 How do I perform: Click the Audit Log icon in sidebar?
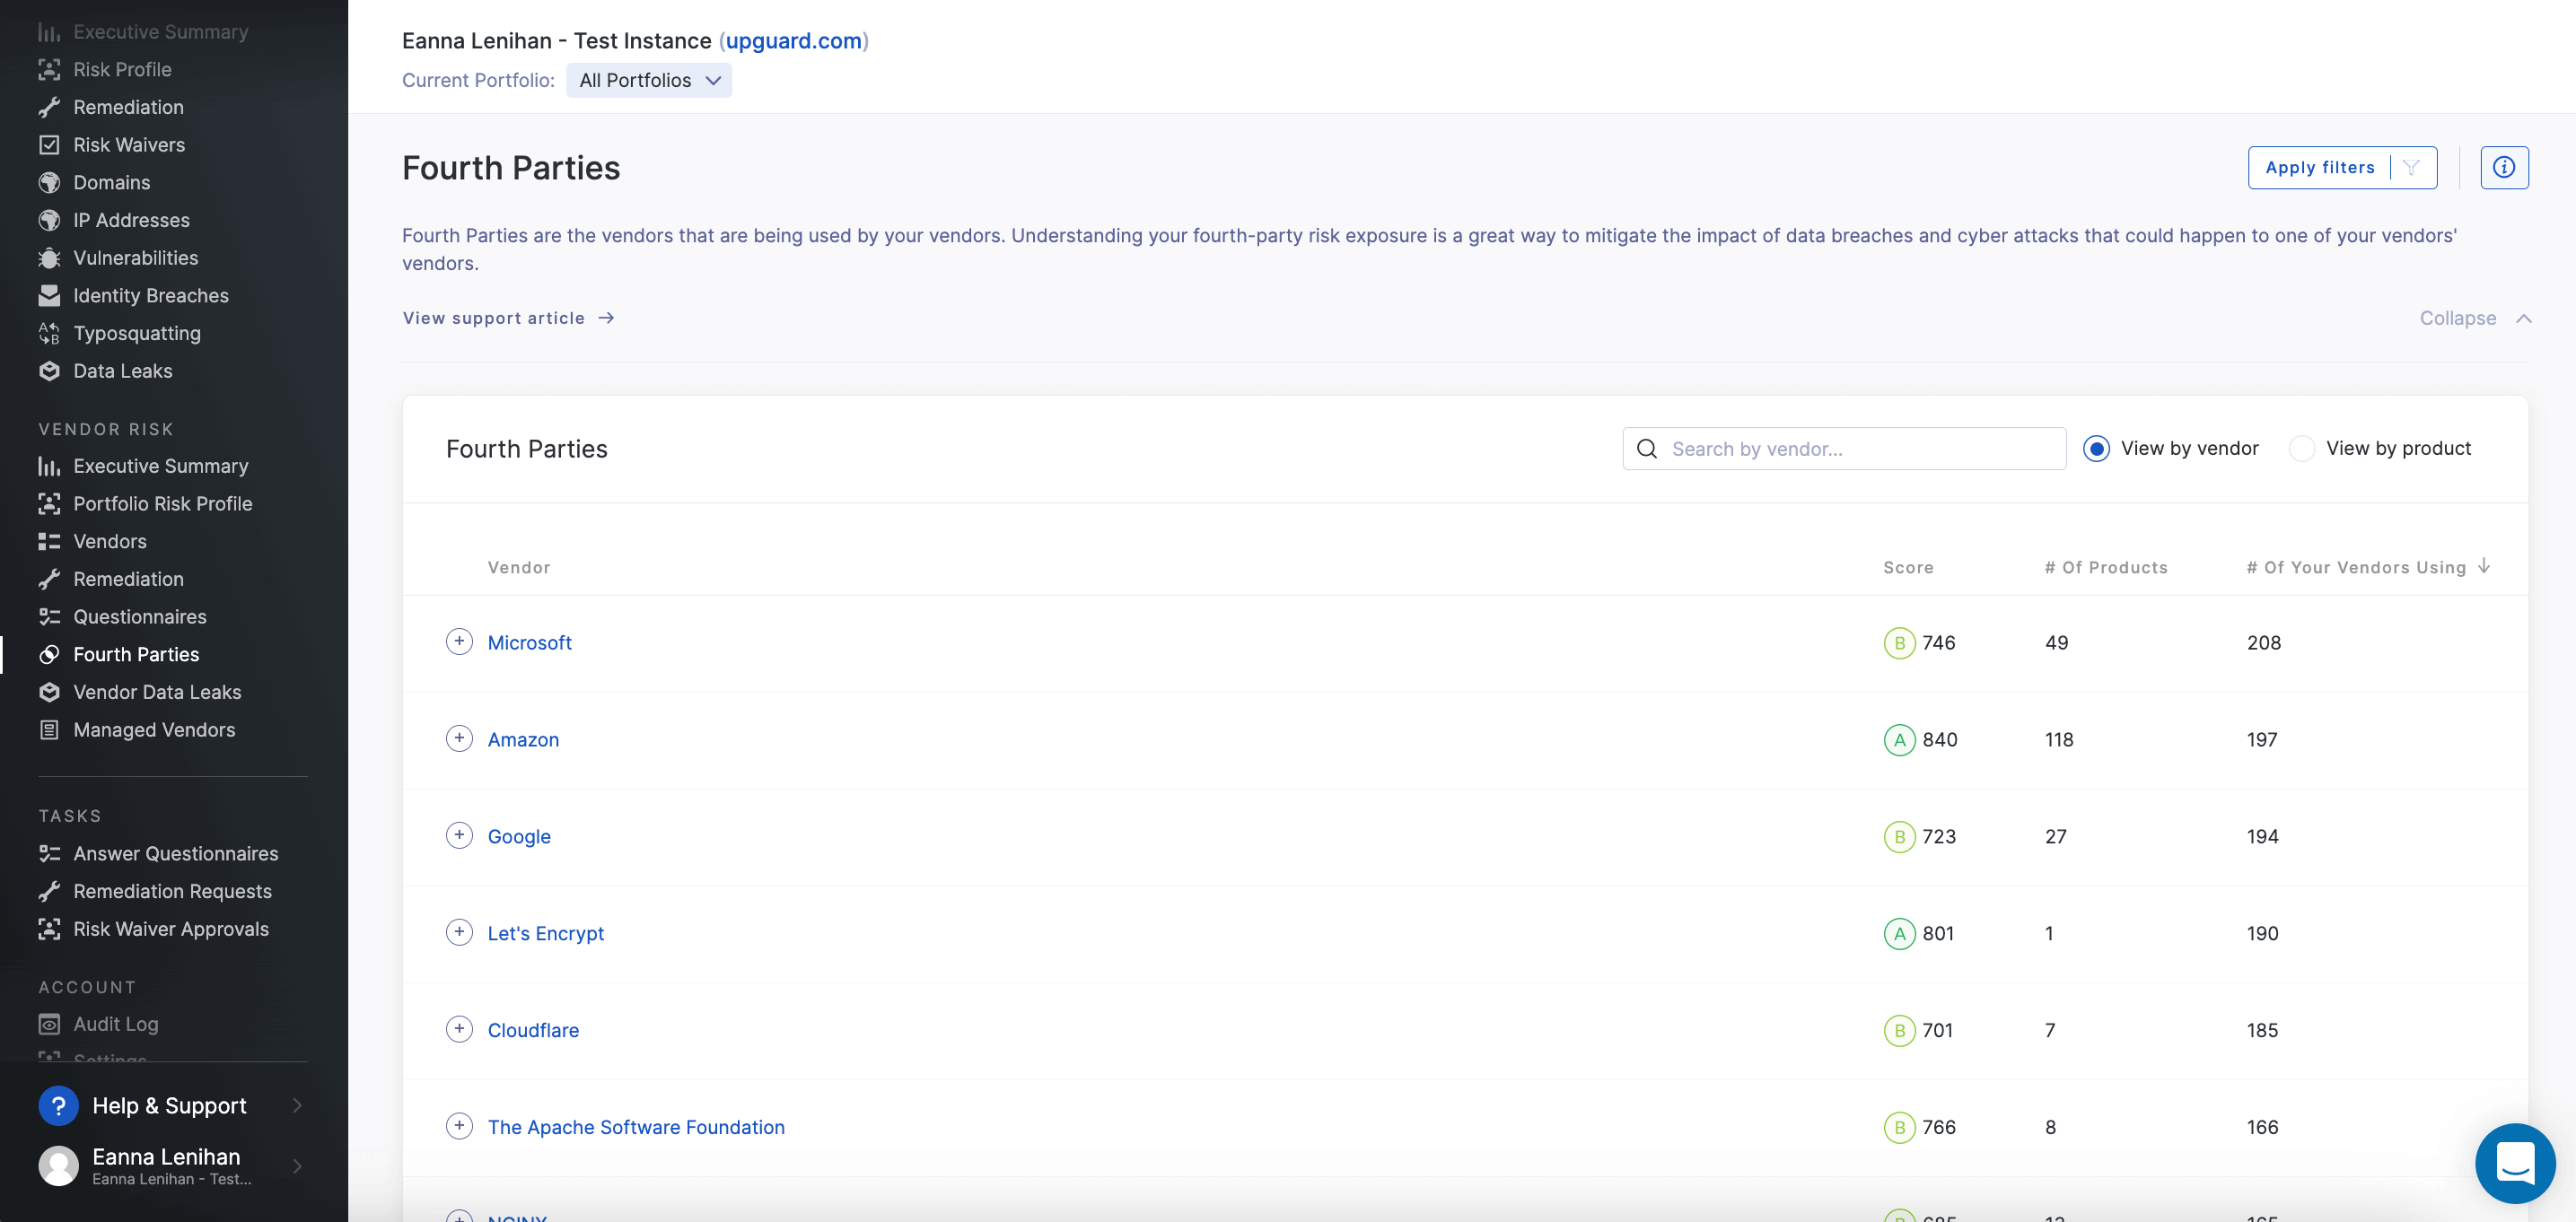(x=49, y=1024)
